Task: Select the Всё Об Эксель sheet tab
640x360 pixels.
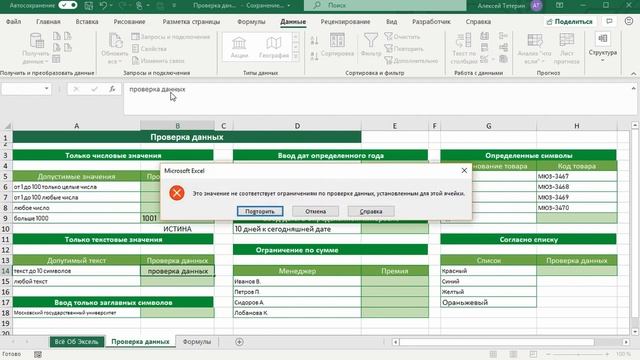Action: 77,342
